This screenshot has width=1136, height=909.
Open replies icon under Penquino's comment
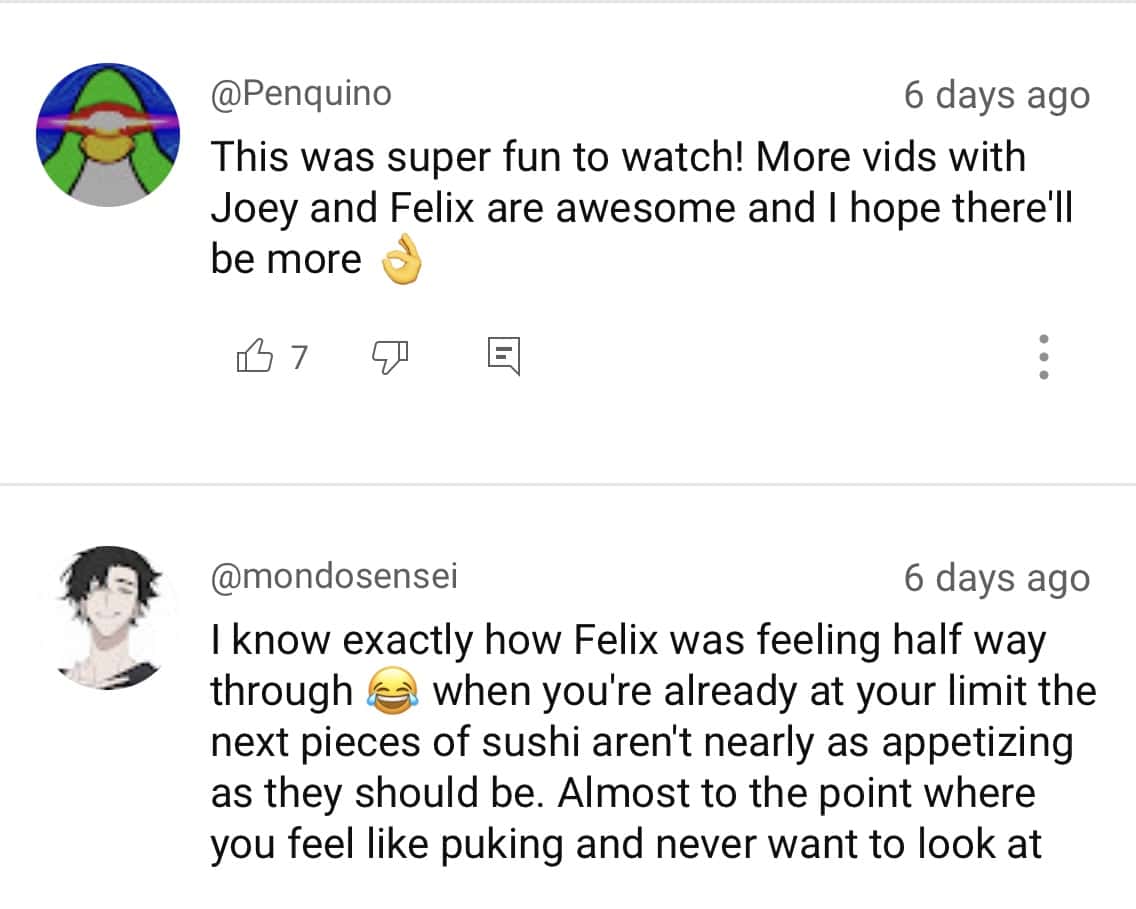[x=504, y=356]
